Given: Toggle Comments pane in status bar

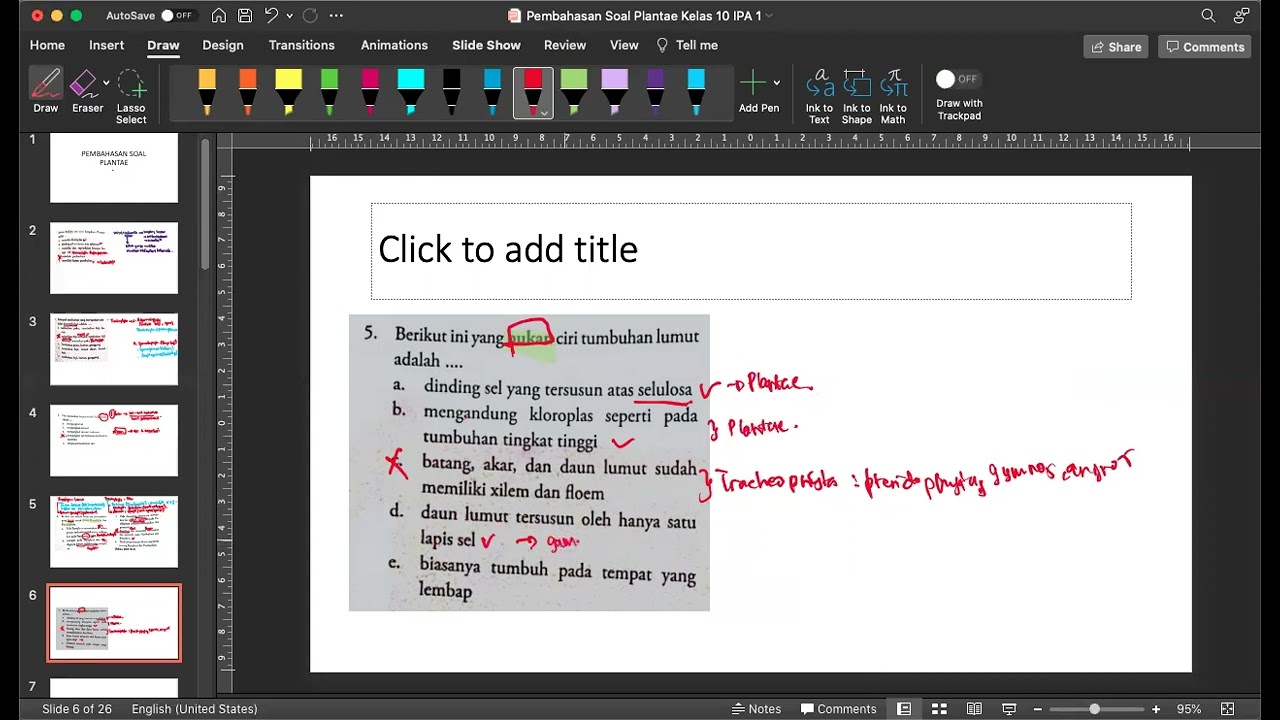Looking at the screenshot, I should click(x=838, y=709).
